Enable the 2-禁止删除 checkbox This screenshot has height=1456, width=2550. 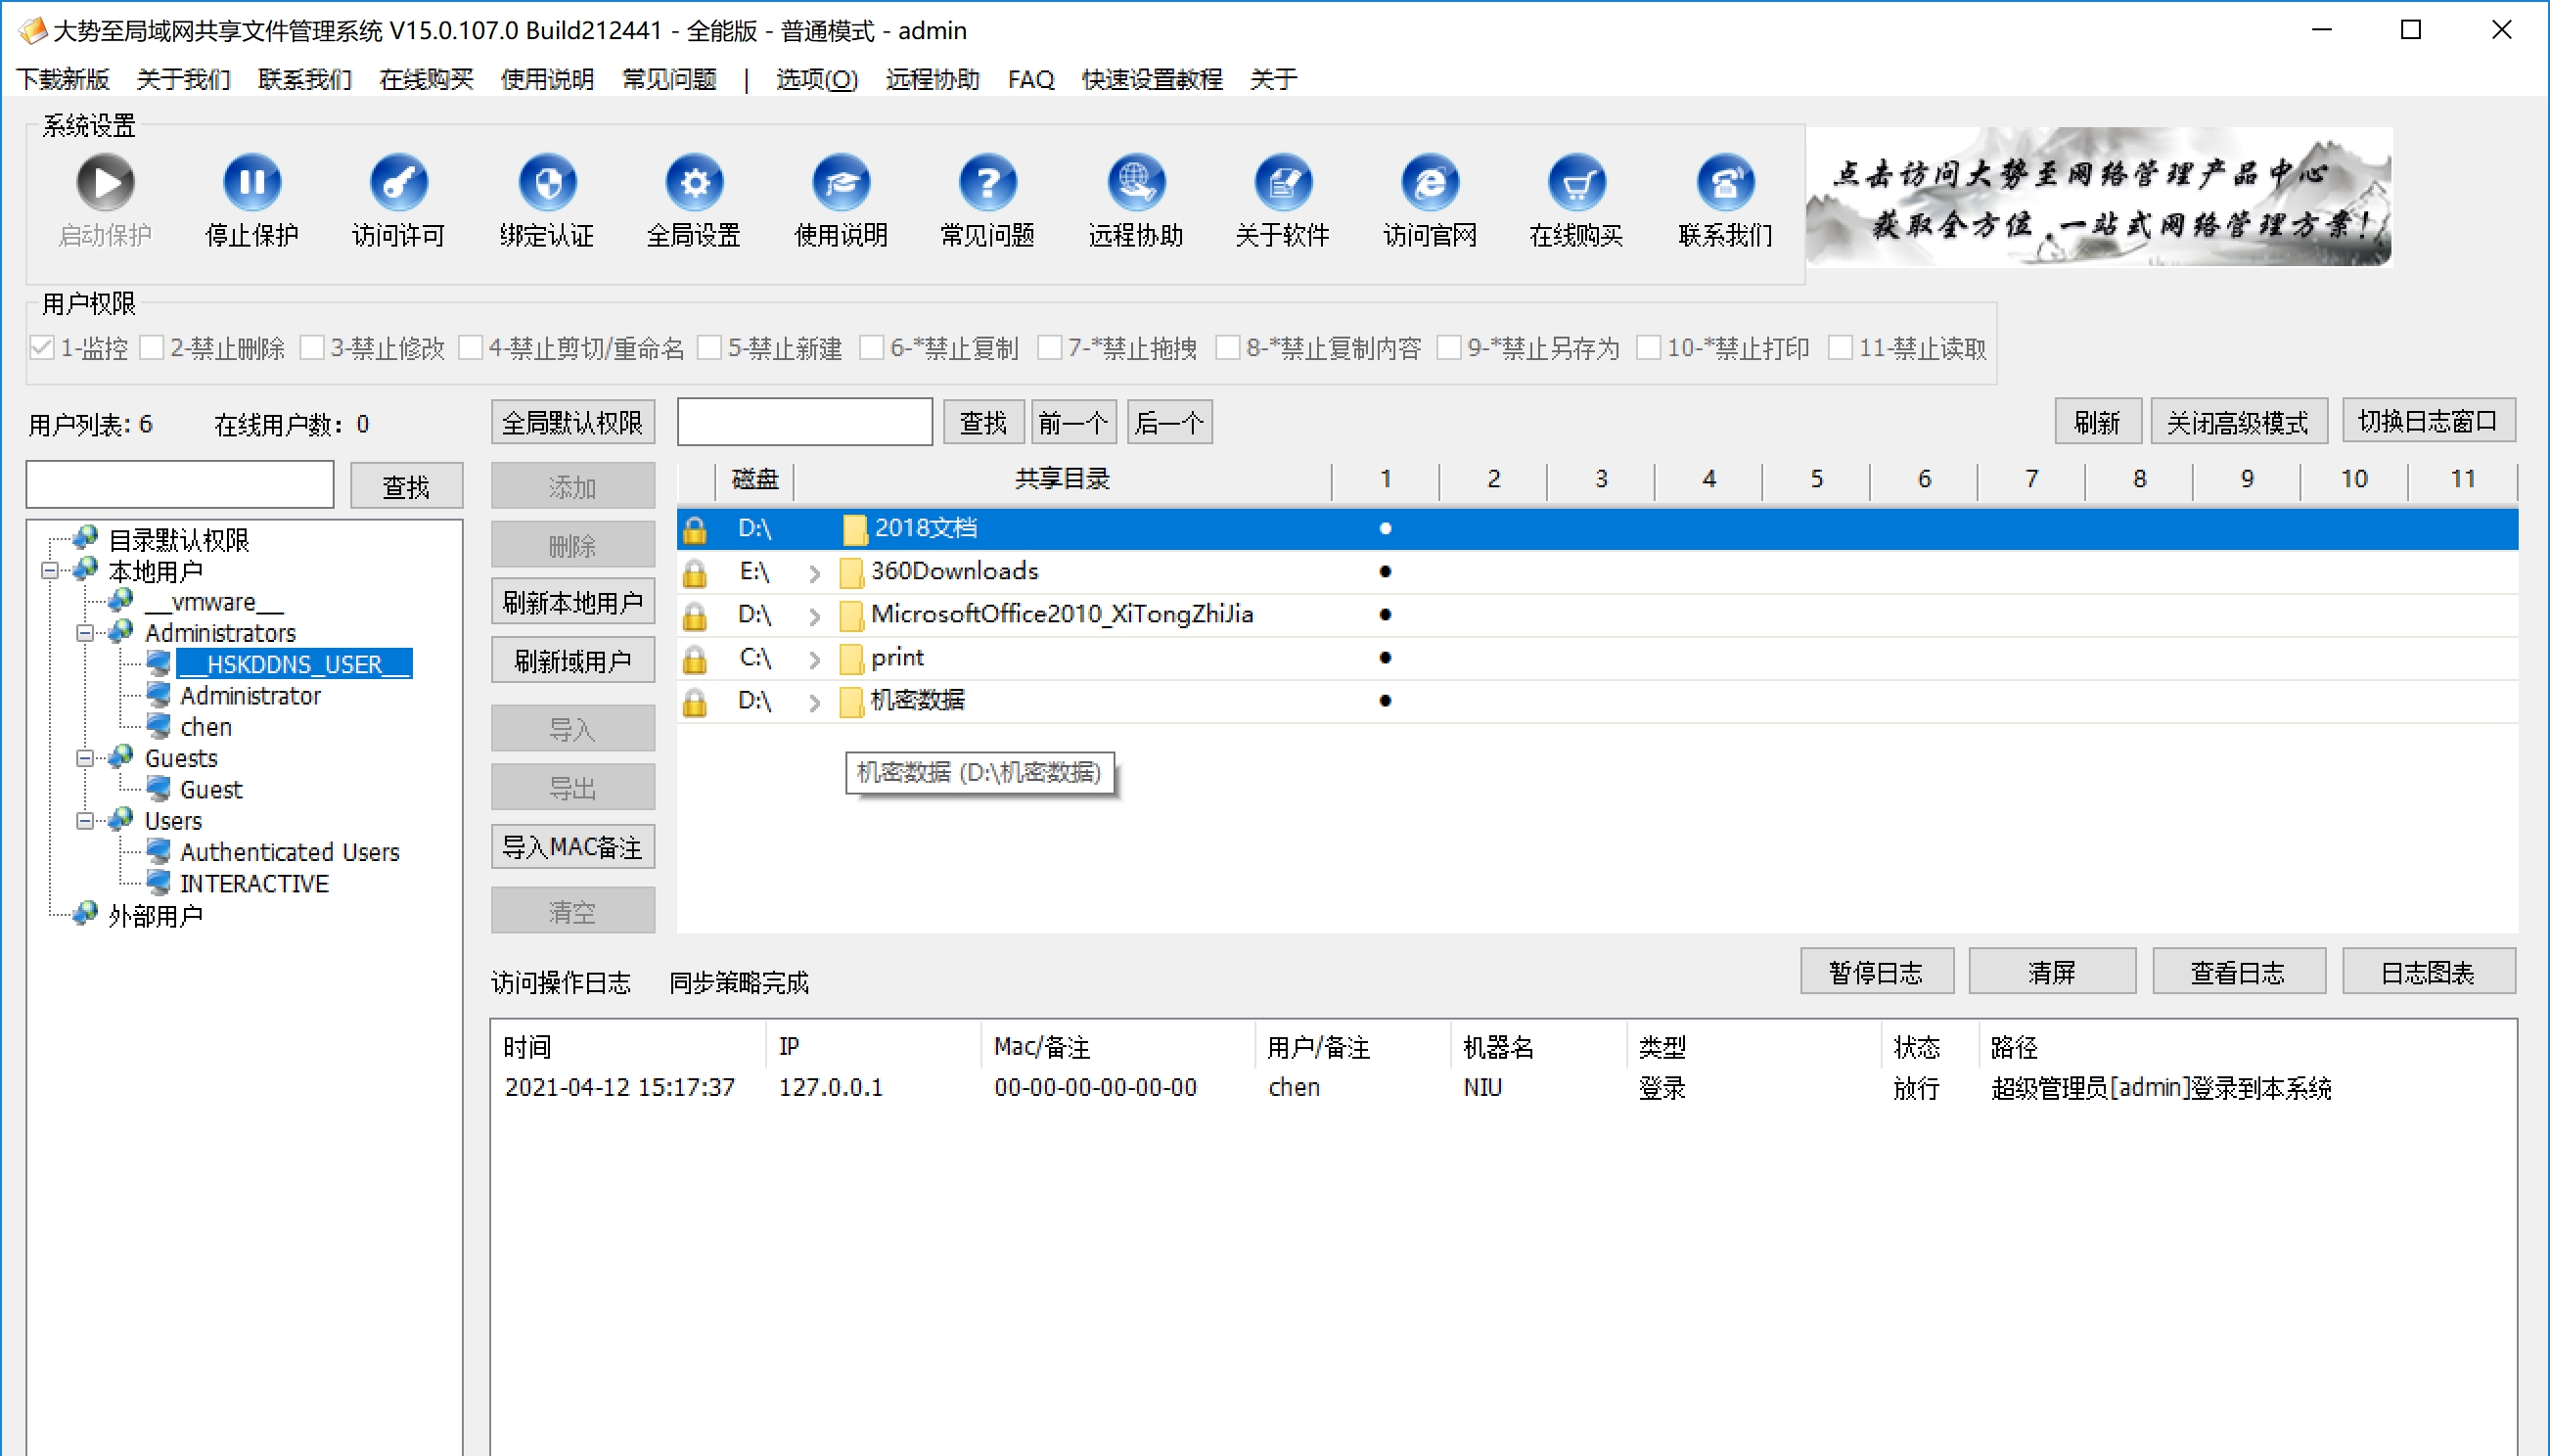click(x=152, y=347)
